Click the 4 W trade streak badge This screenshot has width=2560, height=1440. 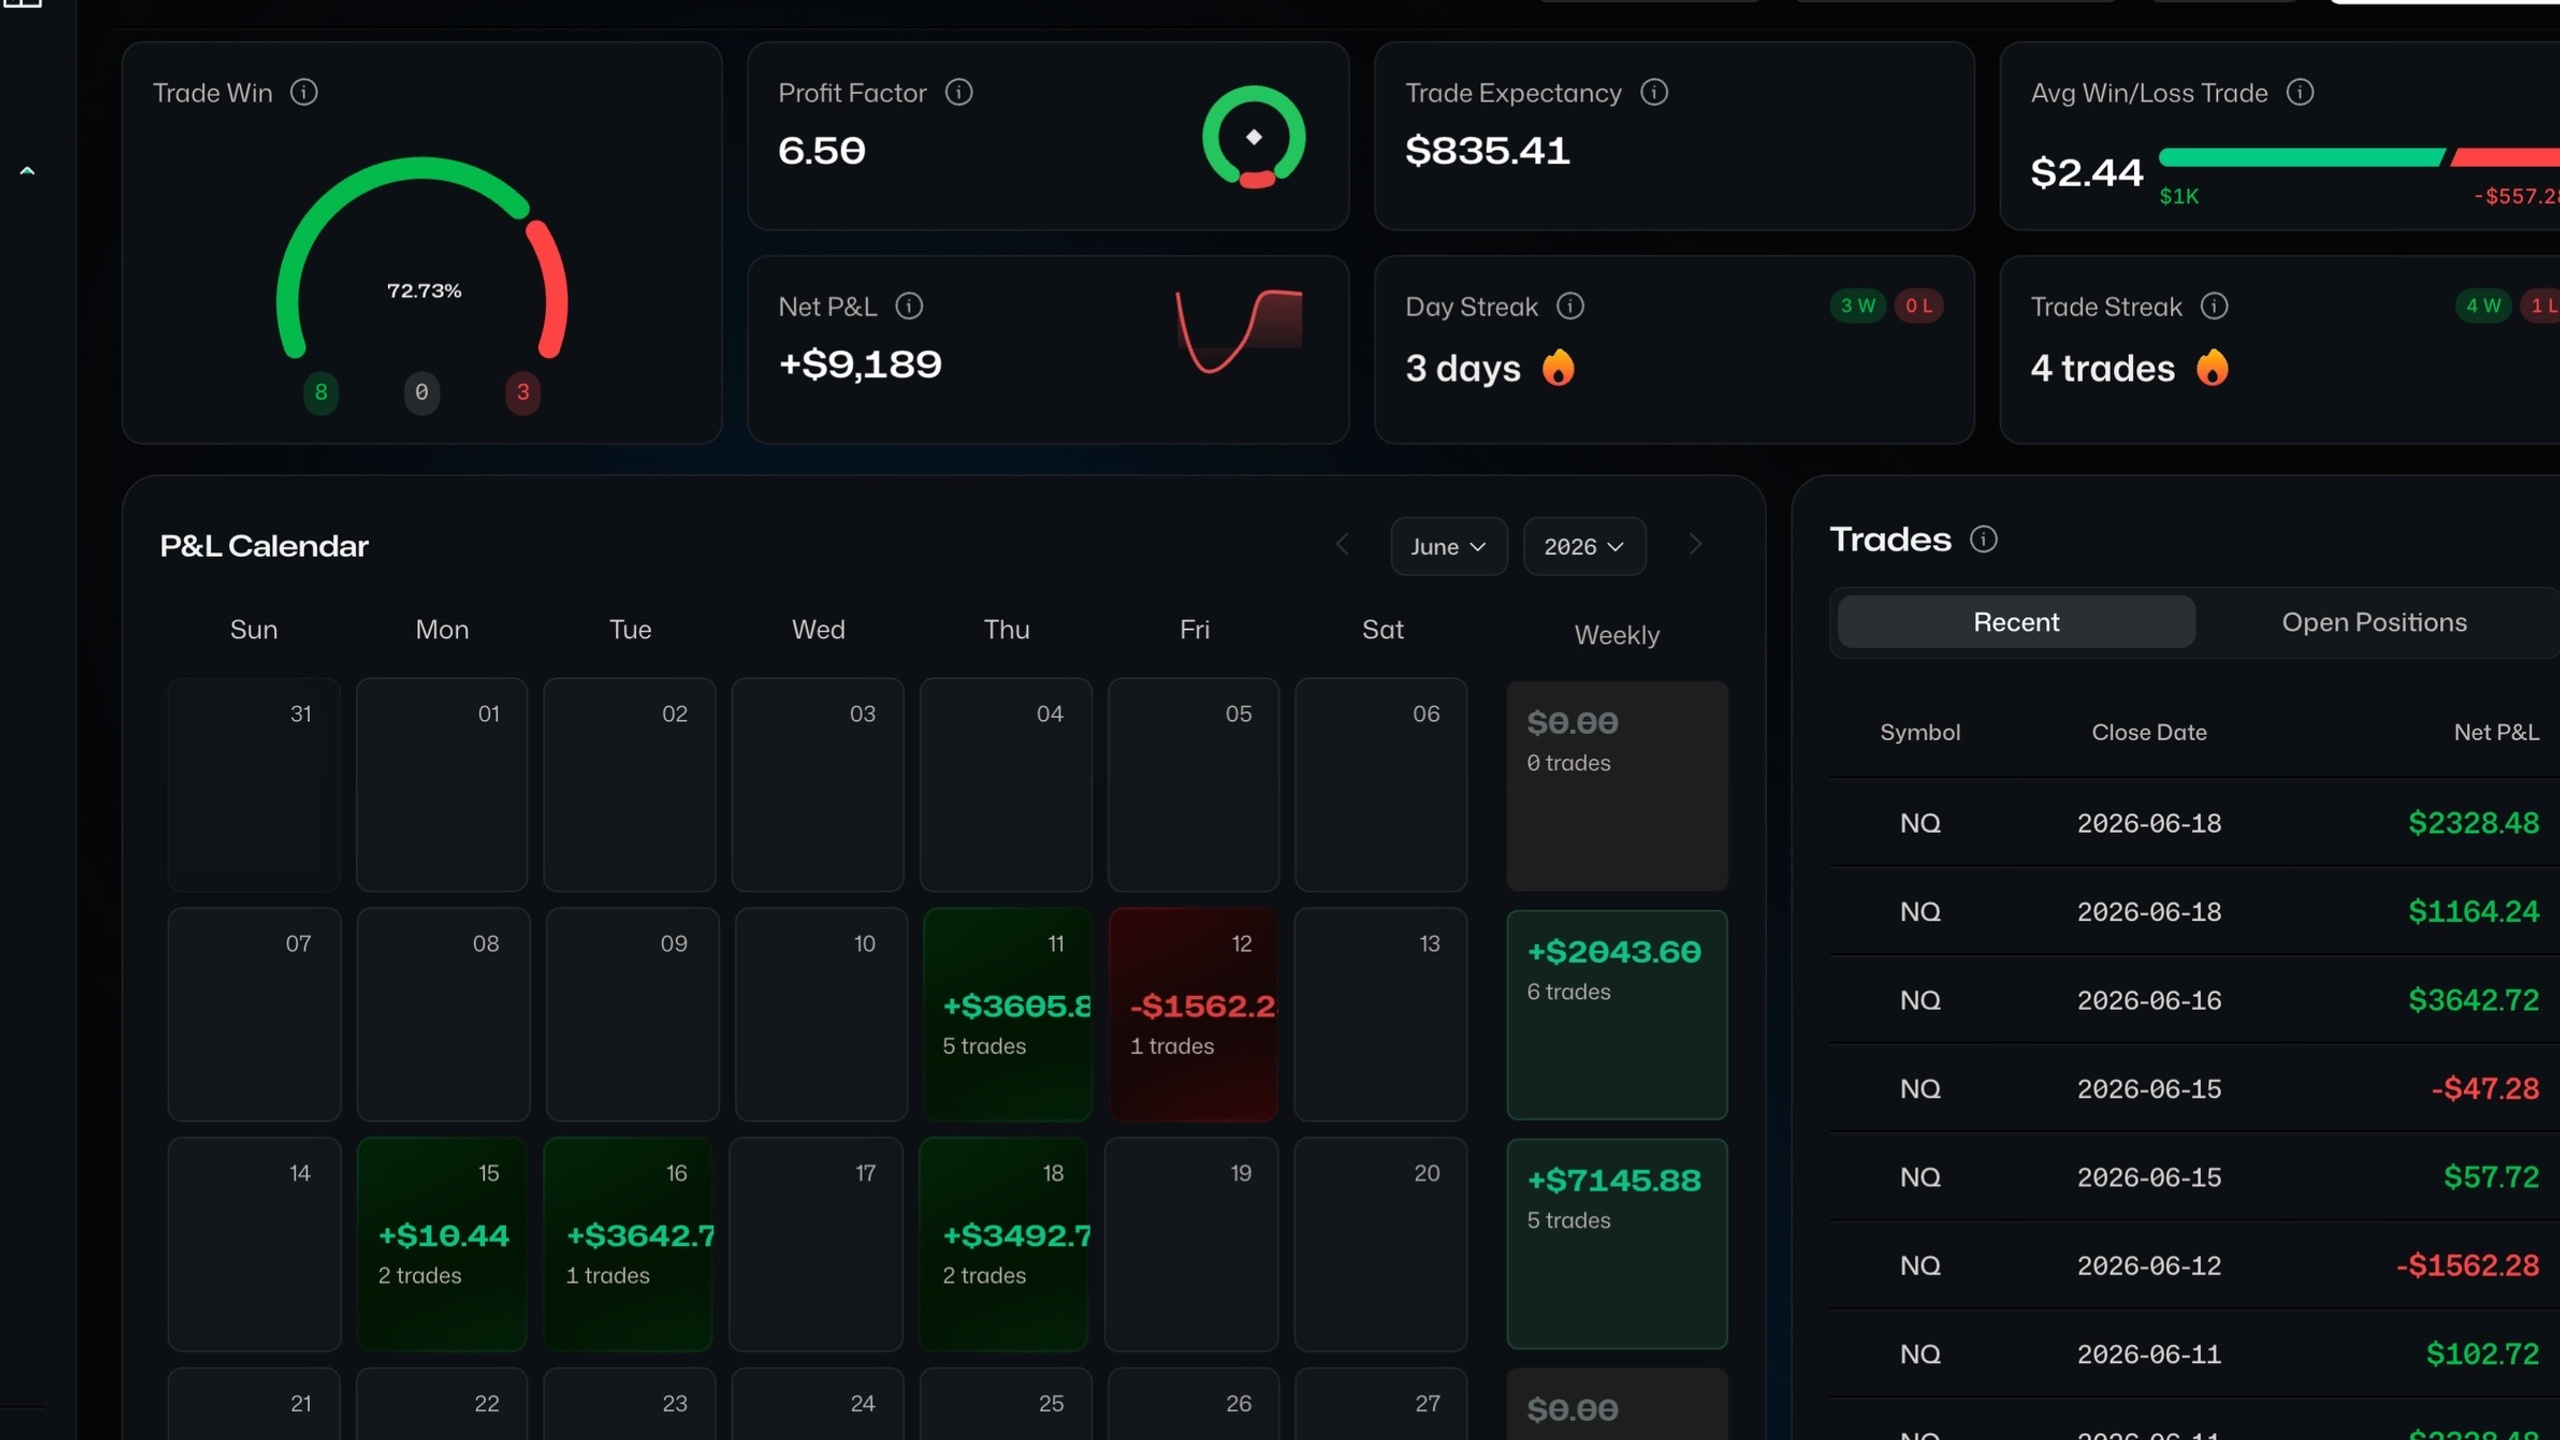[x=2483, y=306]
